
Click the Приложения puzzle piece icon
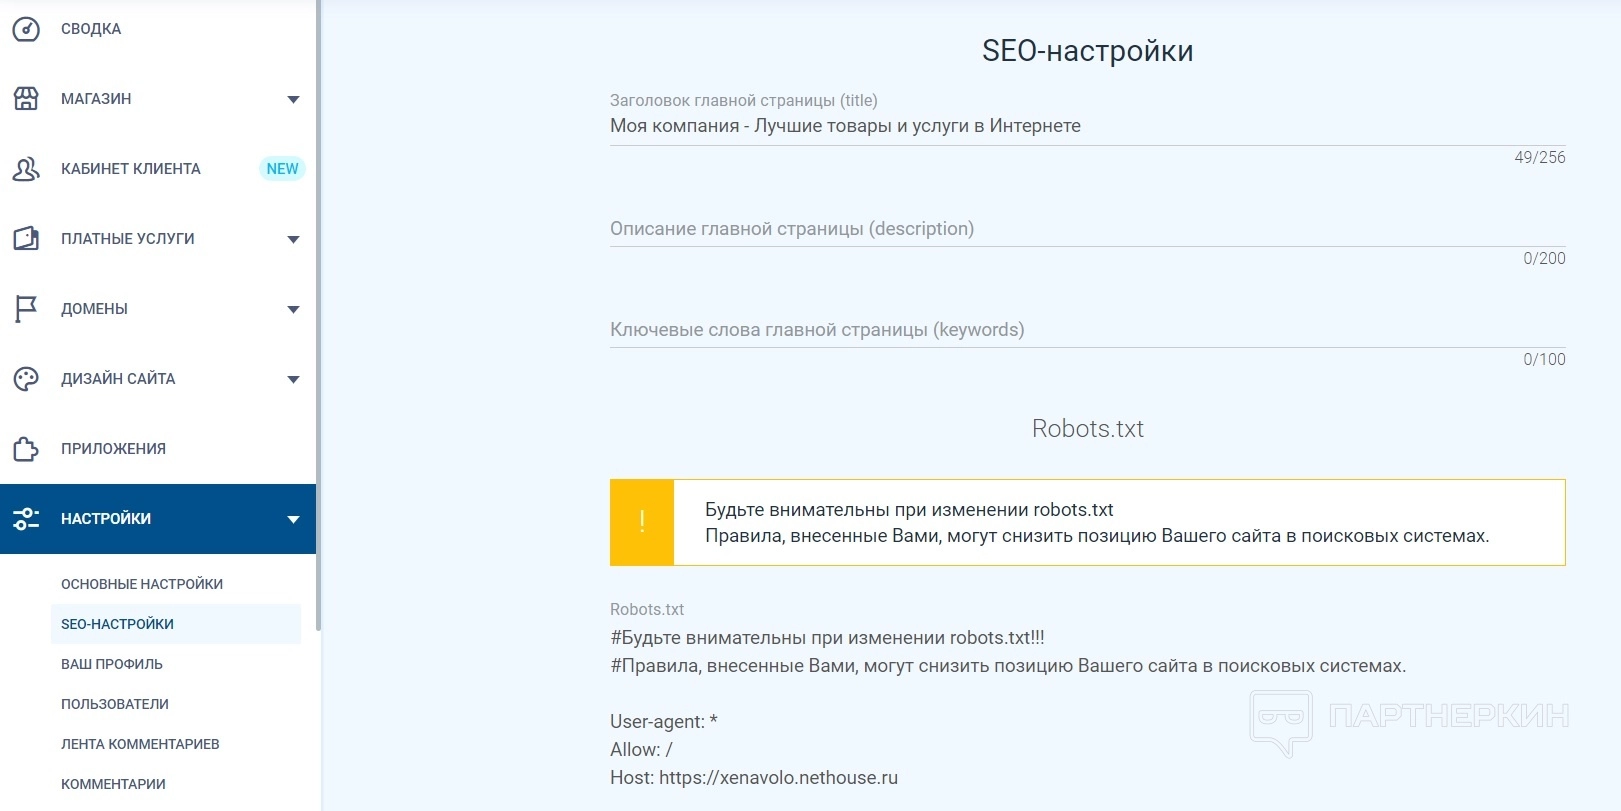[x=26, y=449]
